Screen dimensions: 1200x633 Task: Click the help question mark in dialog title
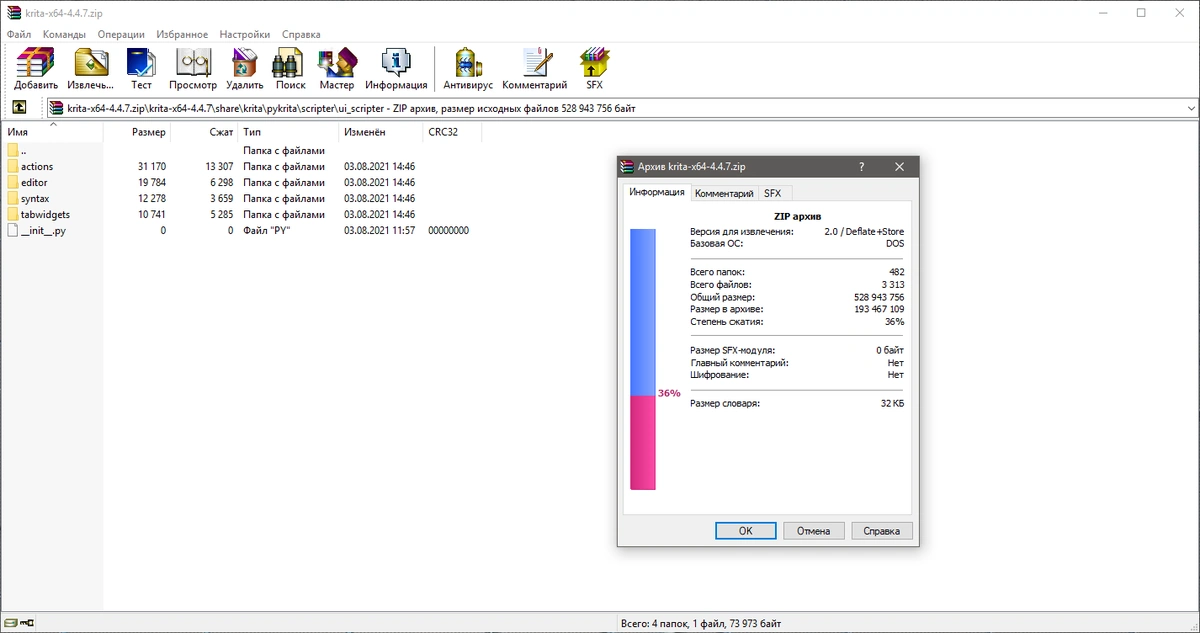tap(862, 167)
